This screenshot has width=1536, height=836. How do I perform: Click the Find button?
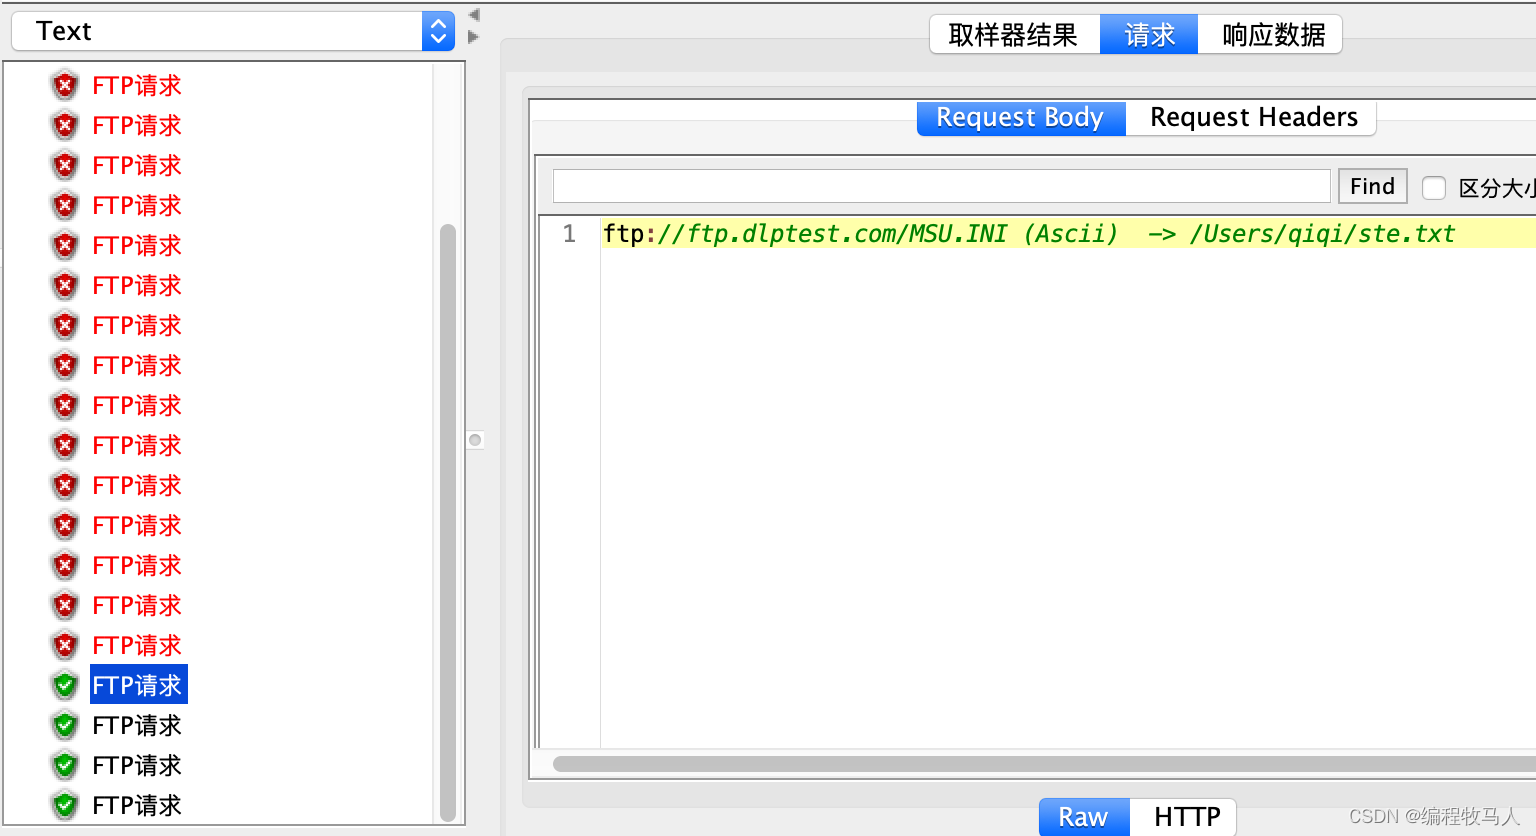click(x=1373, y=186)
